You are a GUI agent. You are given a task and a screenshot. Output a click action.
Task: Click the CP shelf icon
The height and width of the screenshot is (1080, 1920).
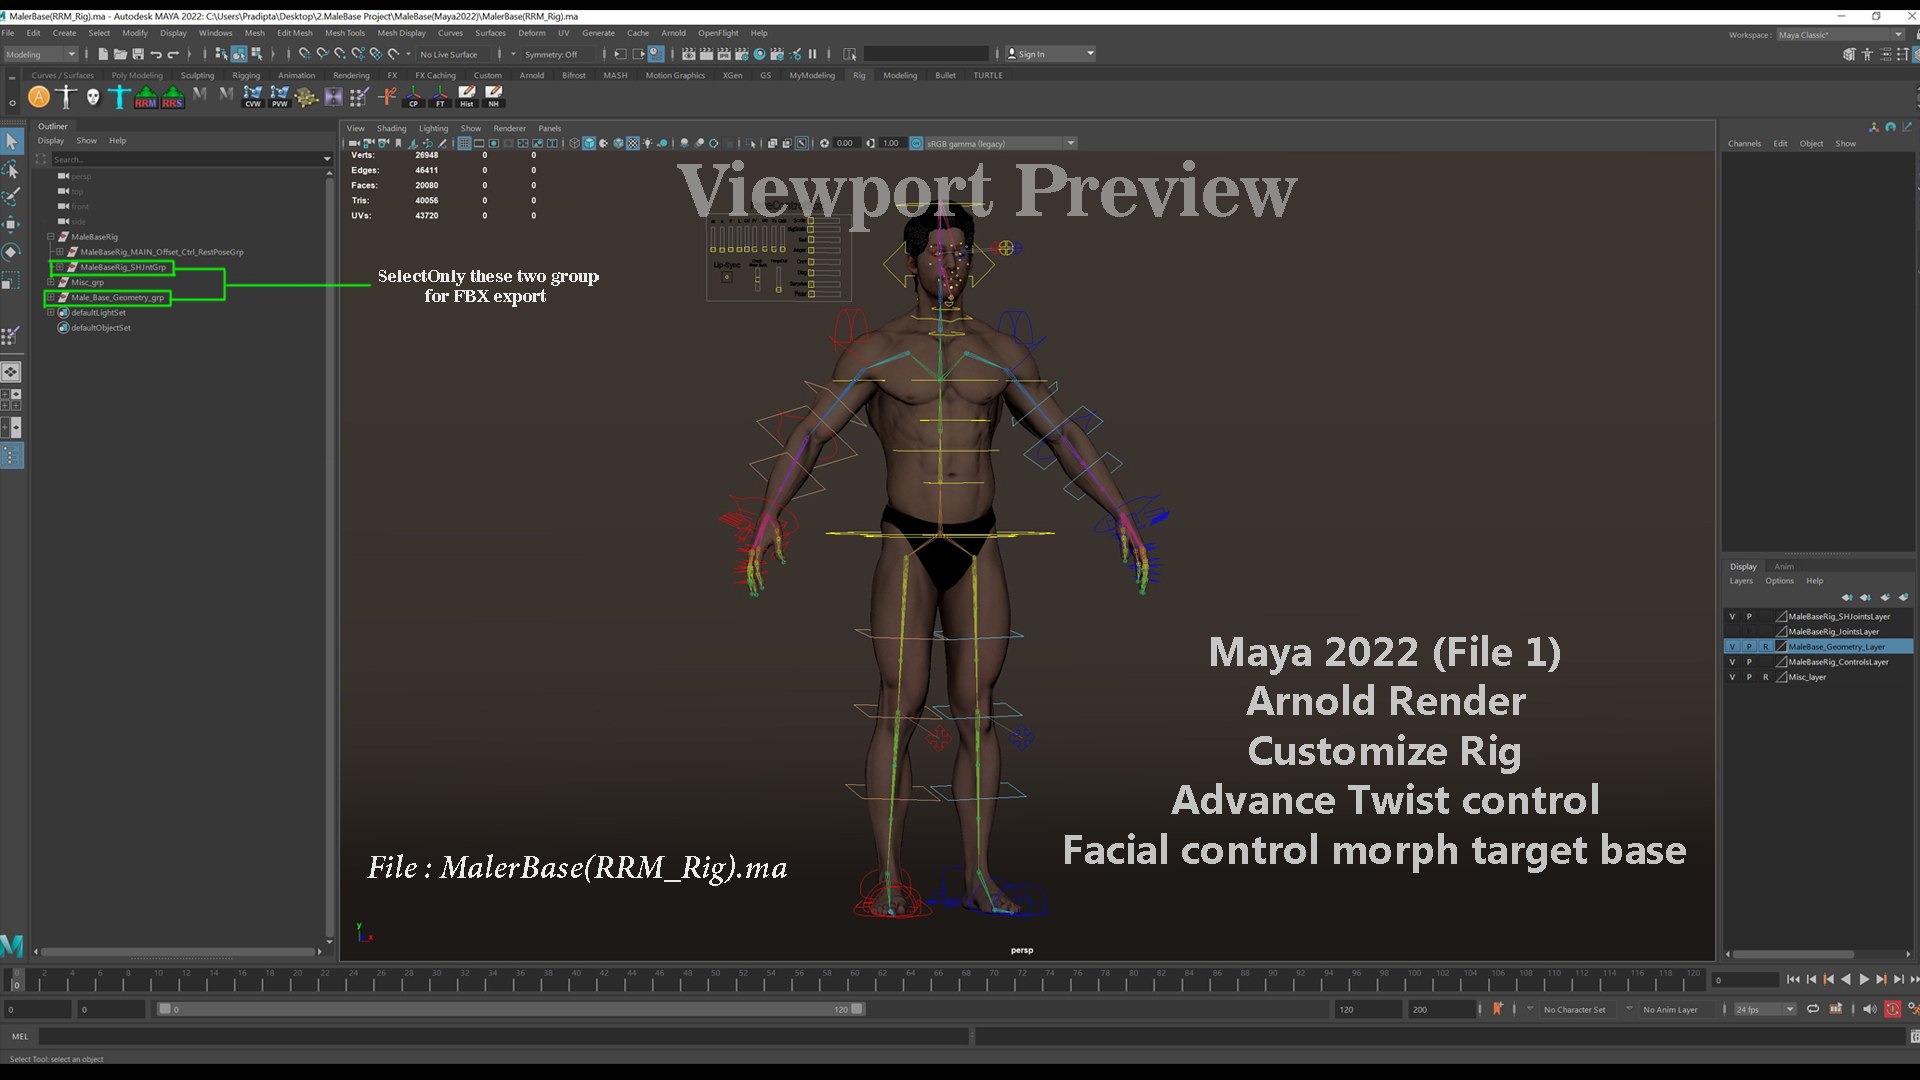413,97
